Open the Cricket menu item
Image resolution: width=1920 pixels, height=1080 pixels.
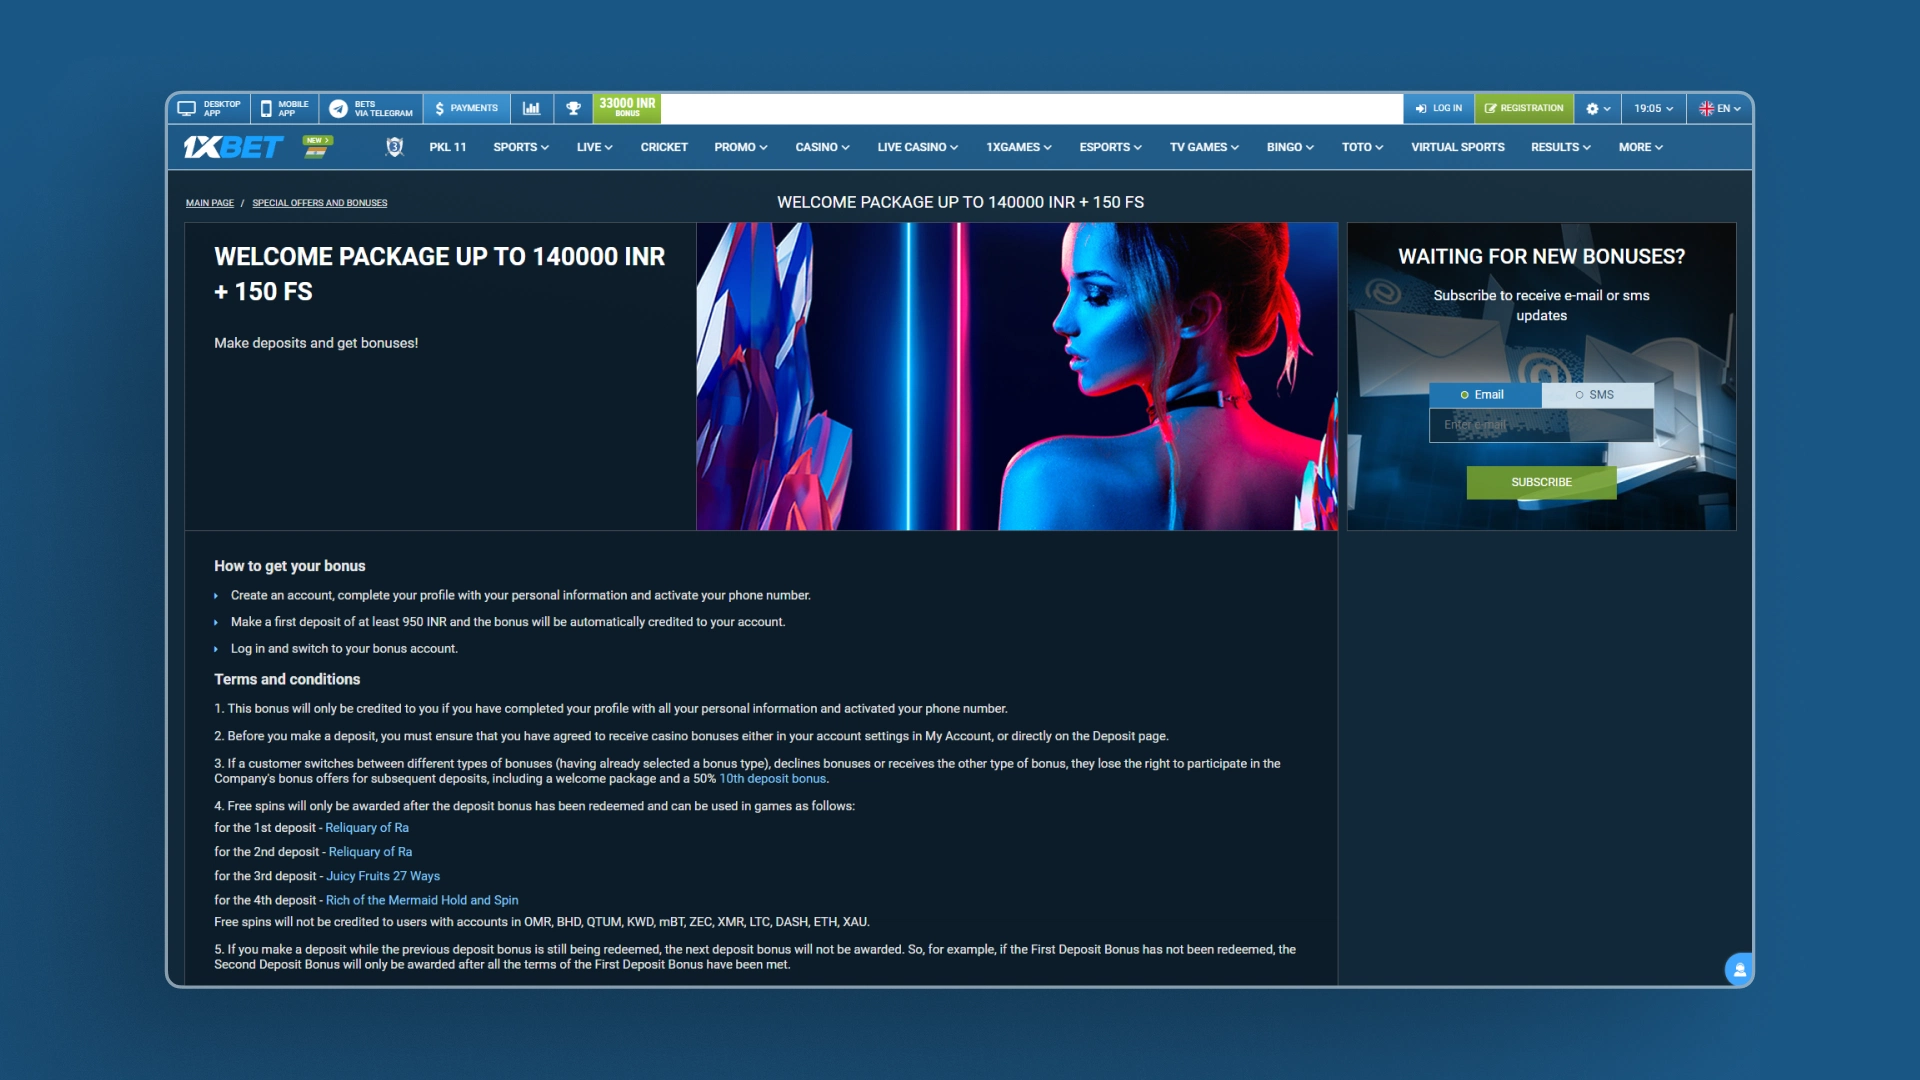point(664,147)
